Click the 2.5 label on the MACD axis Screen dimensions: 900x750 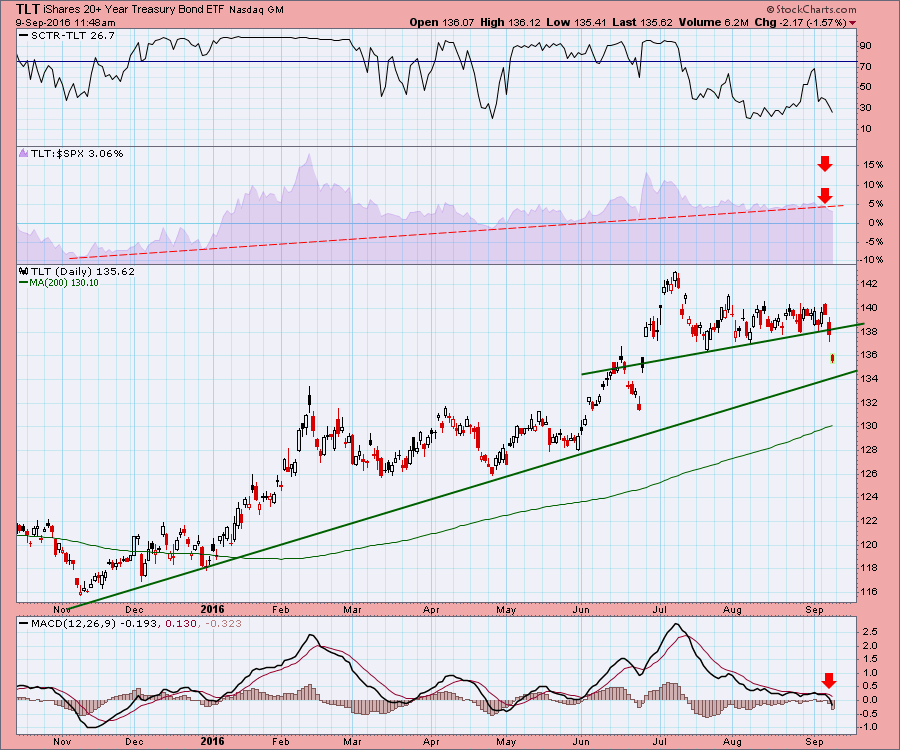coord(870,632)
